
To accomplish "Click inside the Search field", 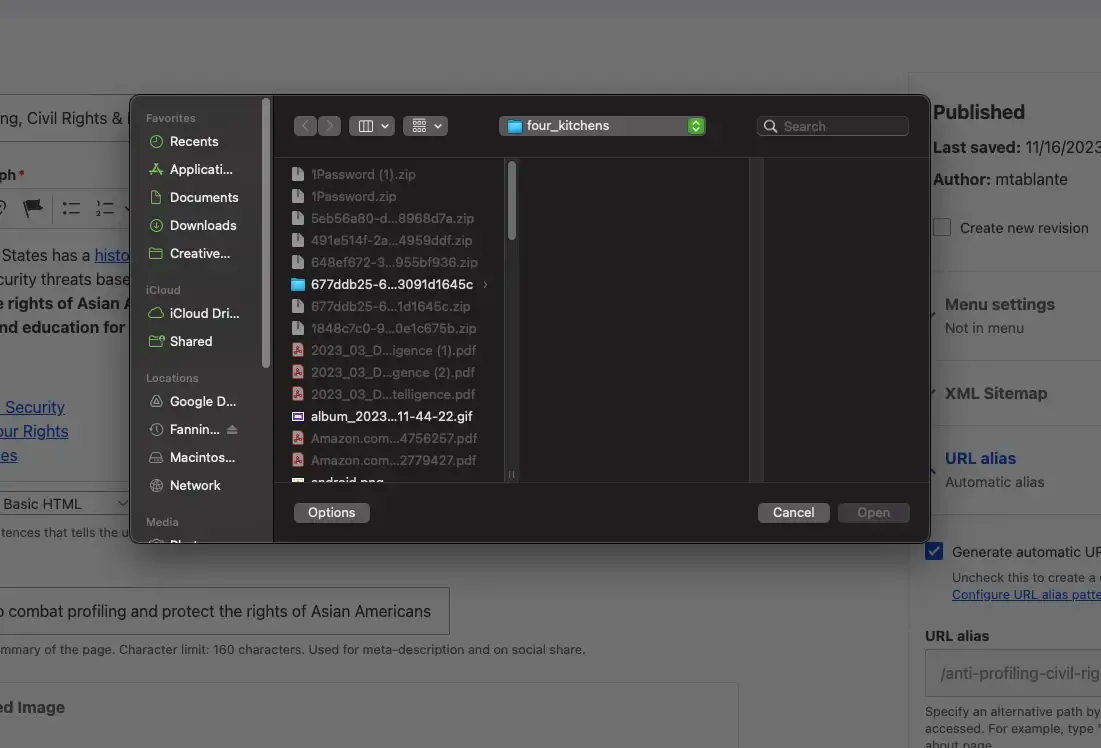I will click(833, 126).
